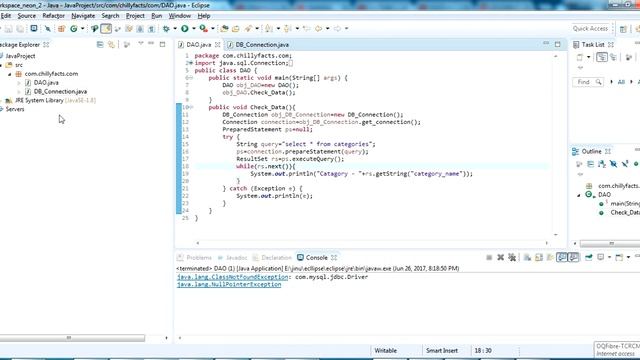Click editor horizontal scrollbar track

tap(372, 243)
